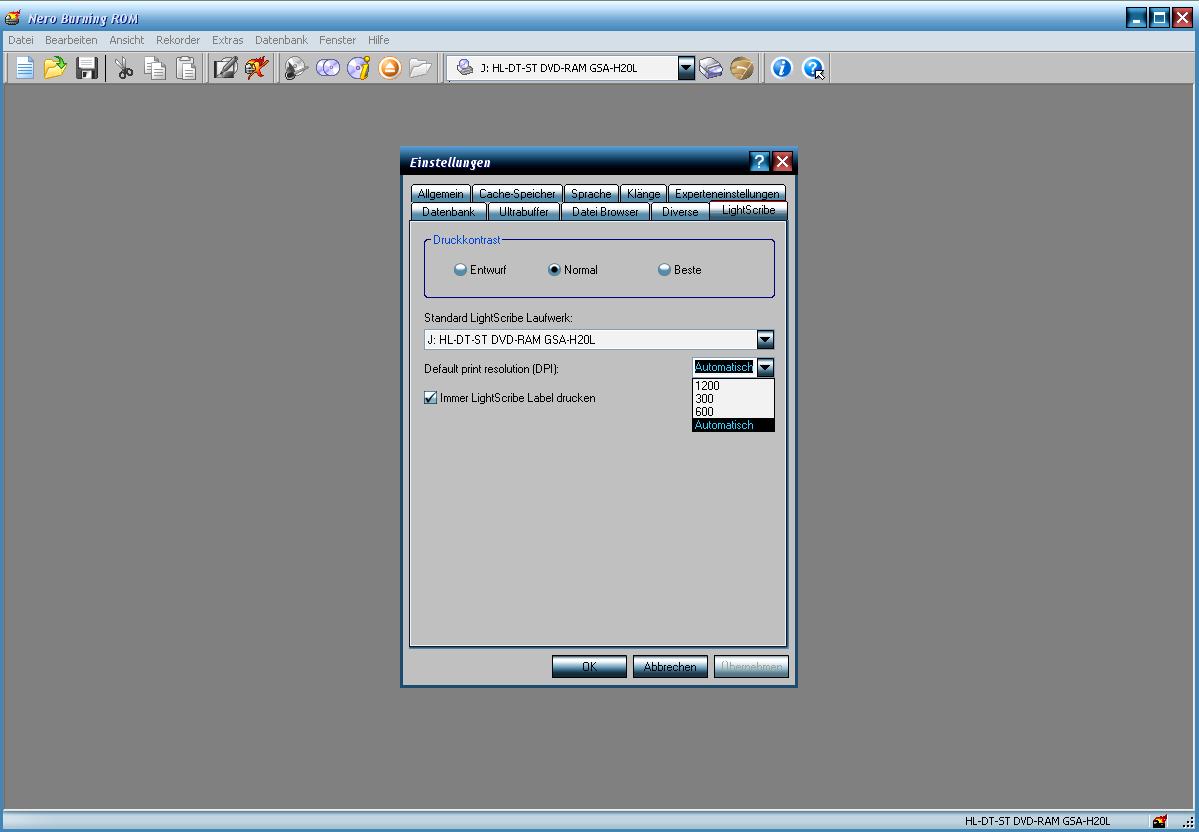Open the Rekorder menu
1199x832 pixels.
coord(178,40)
